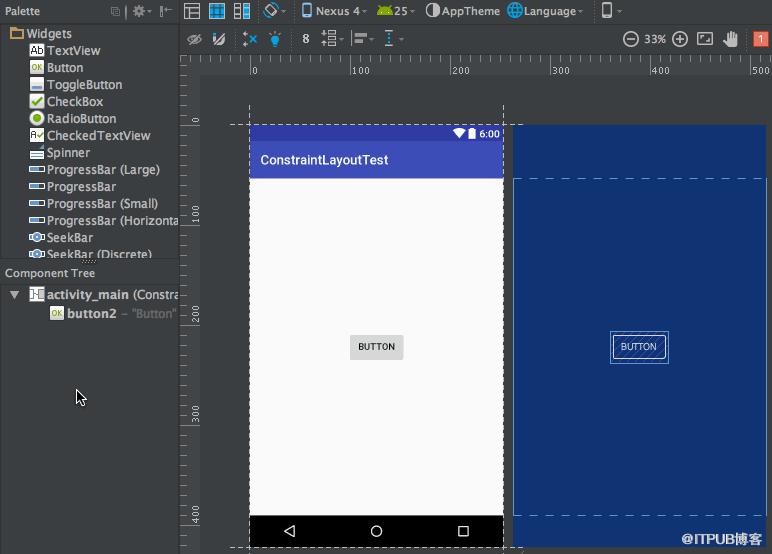
Task: Select the Widgets palette folder
Action: point(41,33)
